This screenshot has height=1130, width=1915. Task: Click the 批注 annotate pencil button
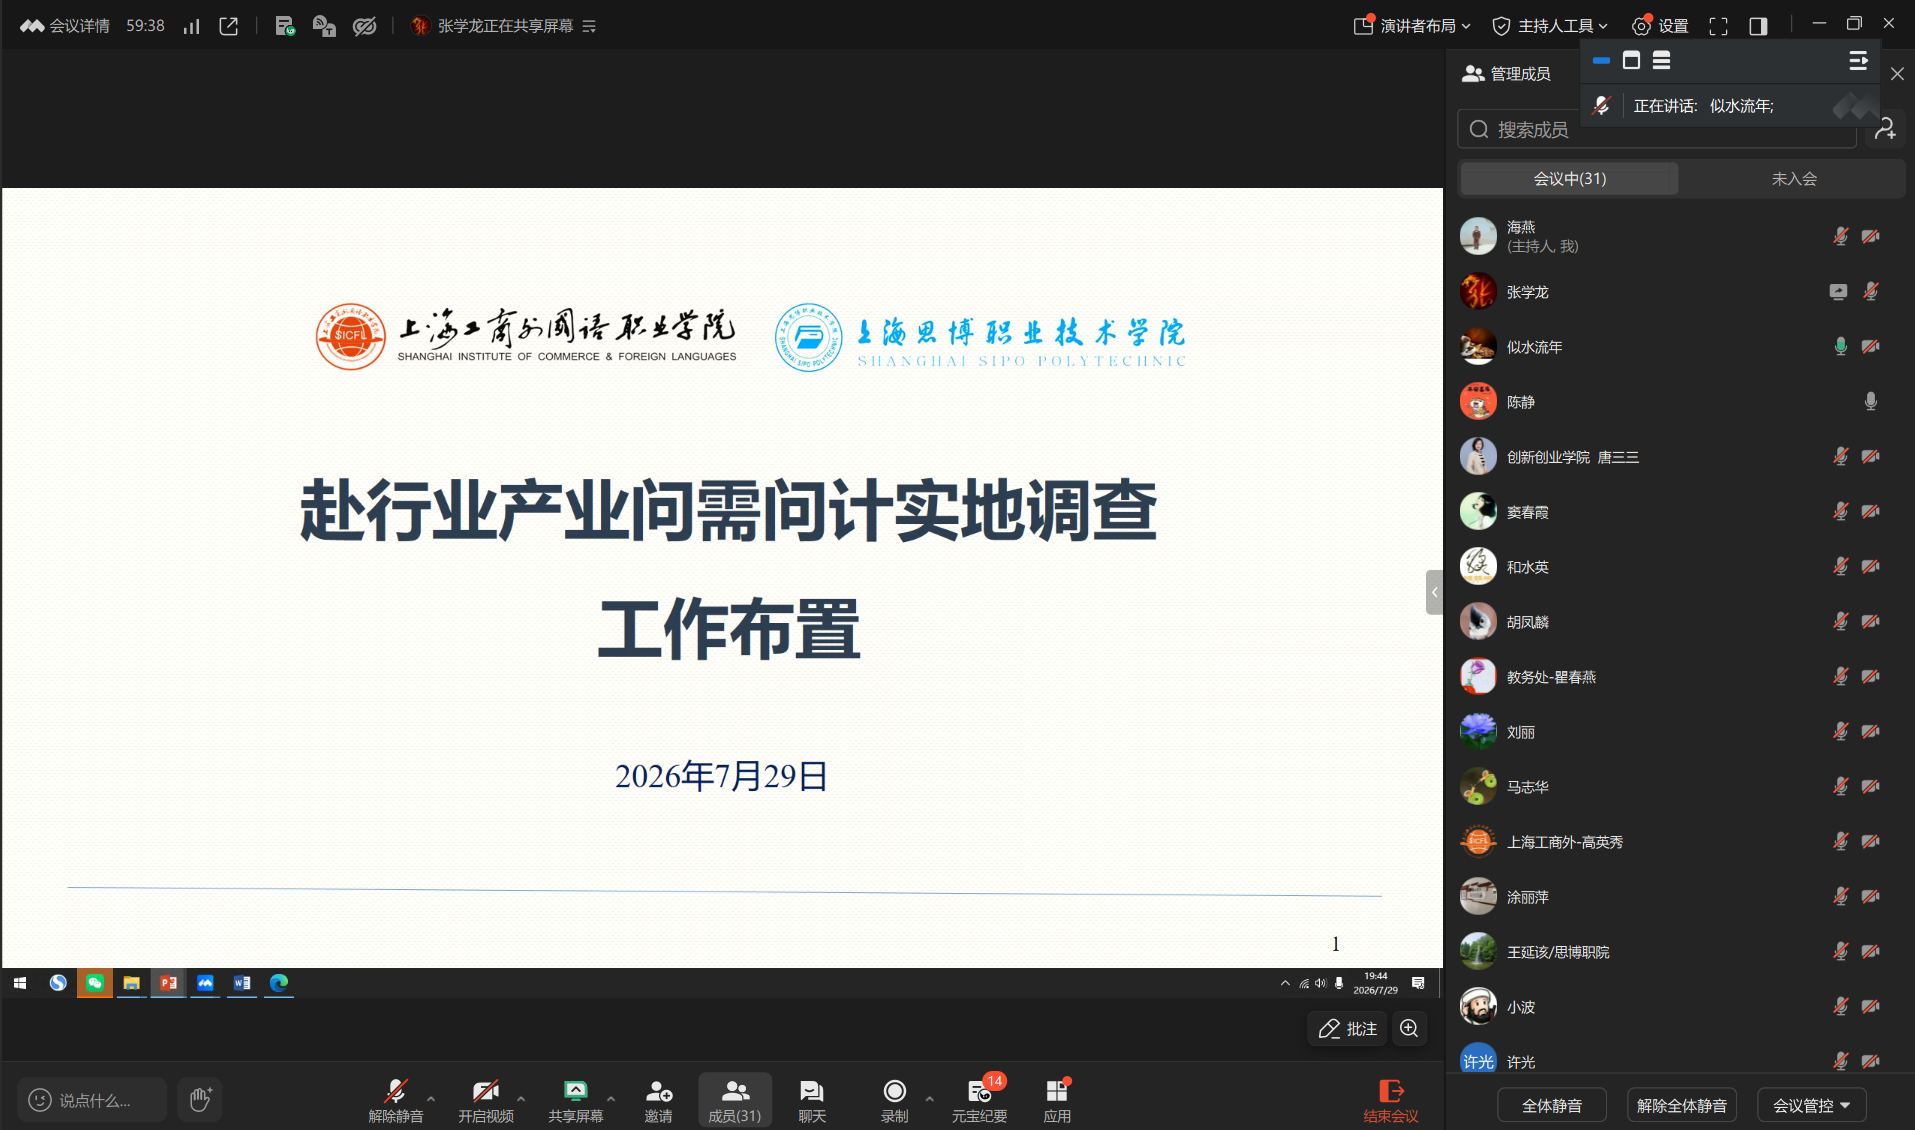pos(1347,1029)
